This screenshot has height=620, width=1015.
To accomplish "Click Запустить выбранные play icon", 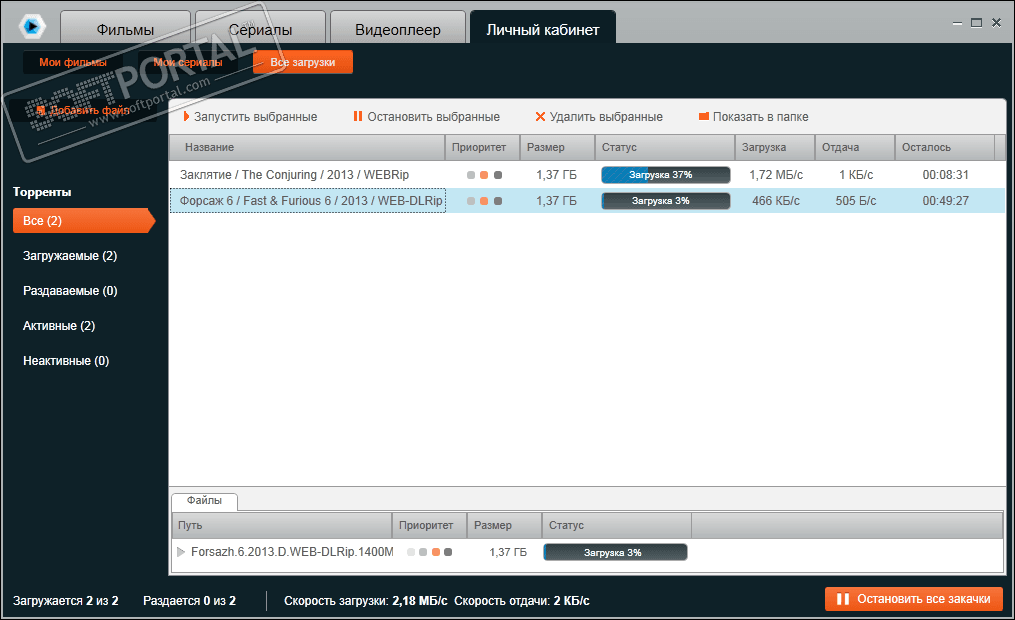I will click(x=186, y=116).
